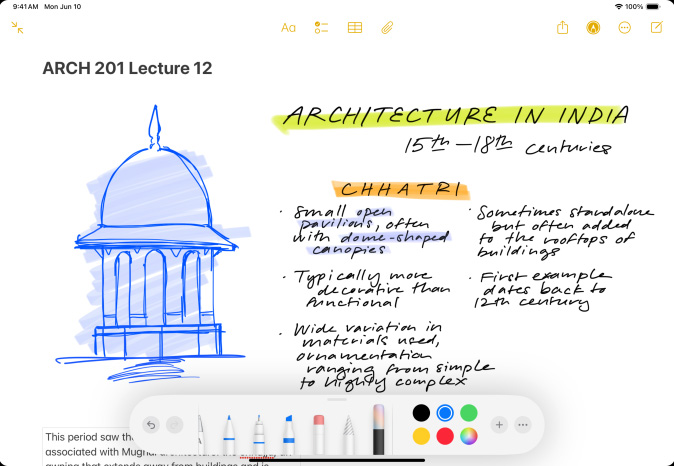Screen dimensions: 674x466
Task: Add a table to the note
Action: point(354,28)
